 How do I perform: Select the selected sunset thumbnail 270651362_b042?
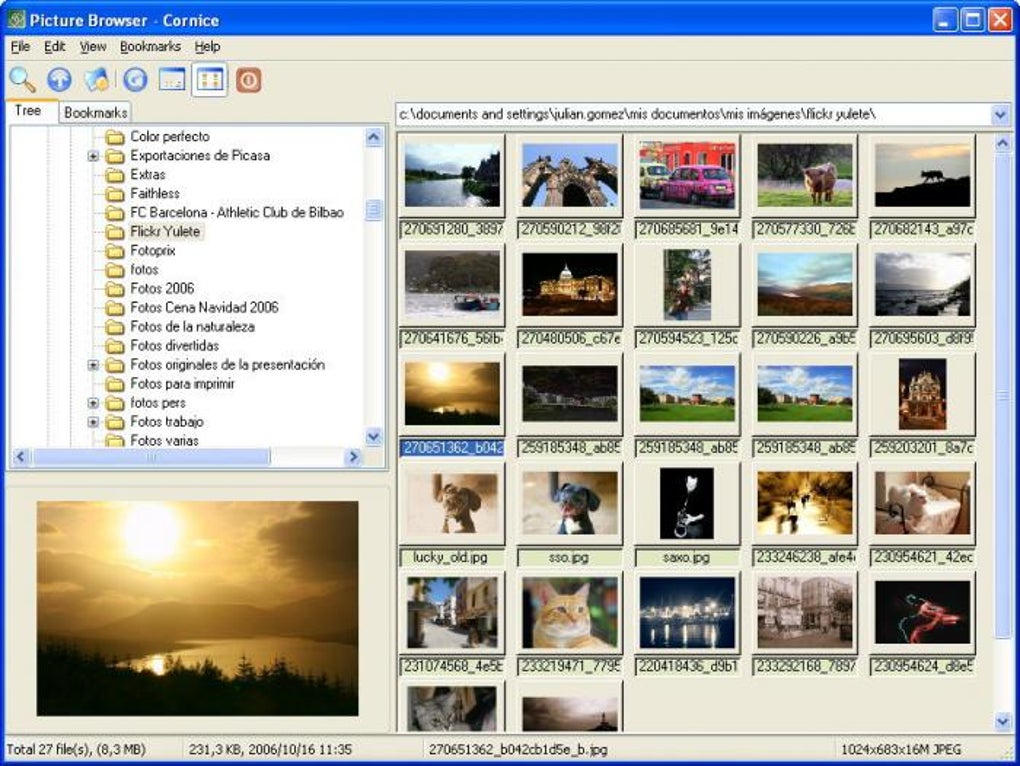pyautogui.click(x=452, y=394)
